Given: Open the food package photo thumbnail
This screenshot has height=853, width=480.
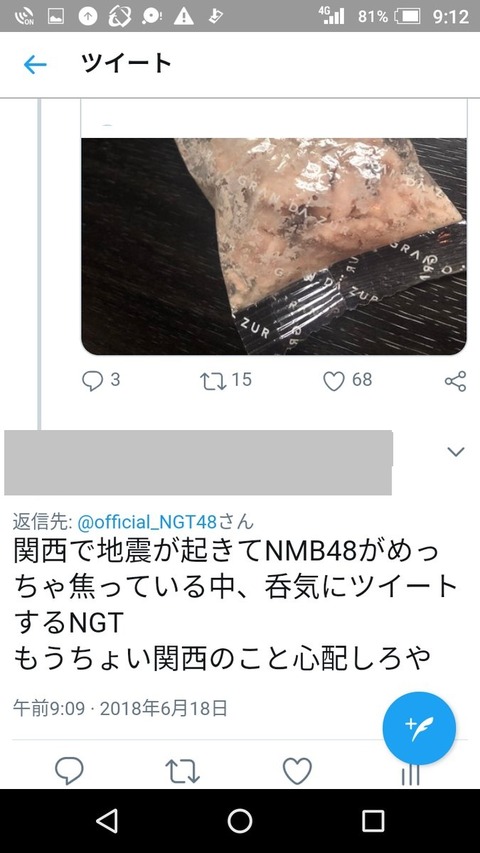Looking at the screenshot, I should [x=274, y=246].
